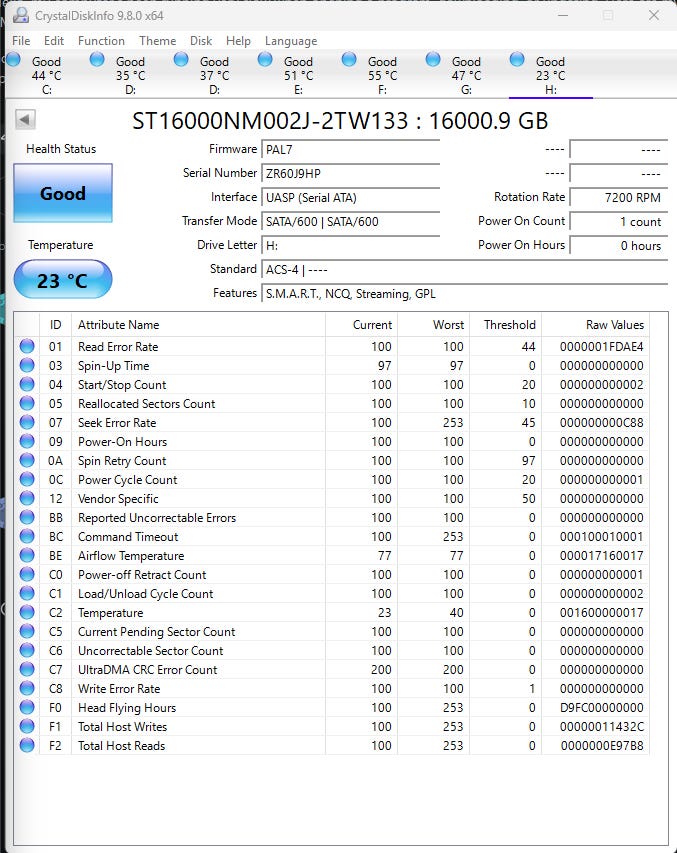Click the previous disk arrow button
This screenshot has height=853, width=677.
(x=25, y=119)
